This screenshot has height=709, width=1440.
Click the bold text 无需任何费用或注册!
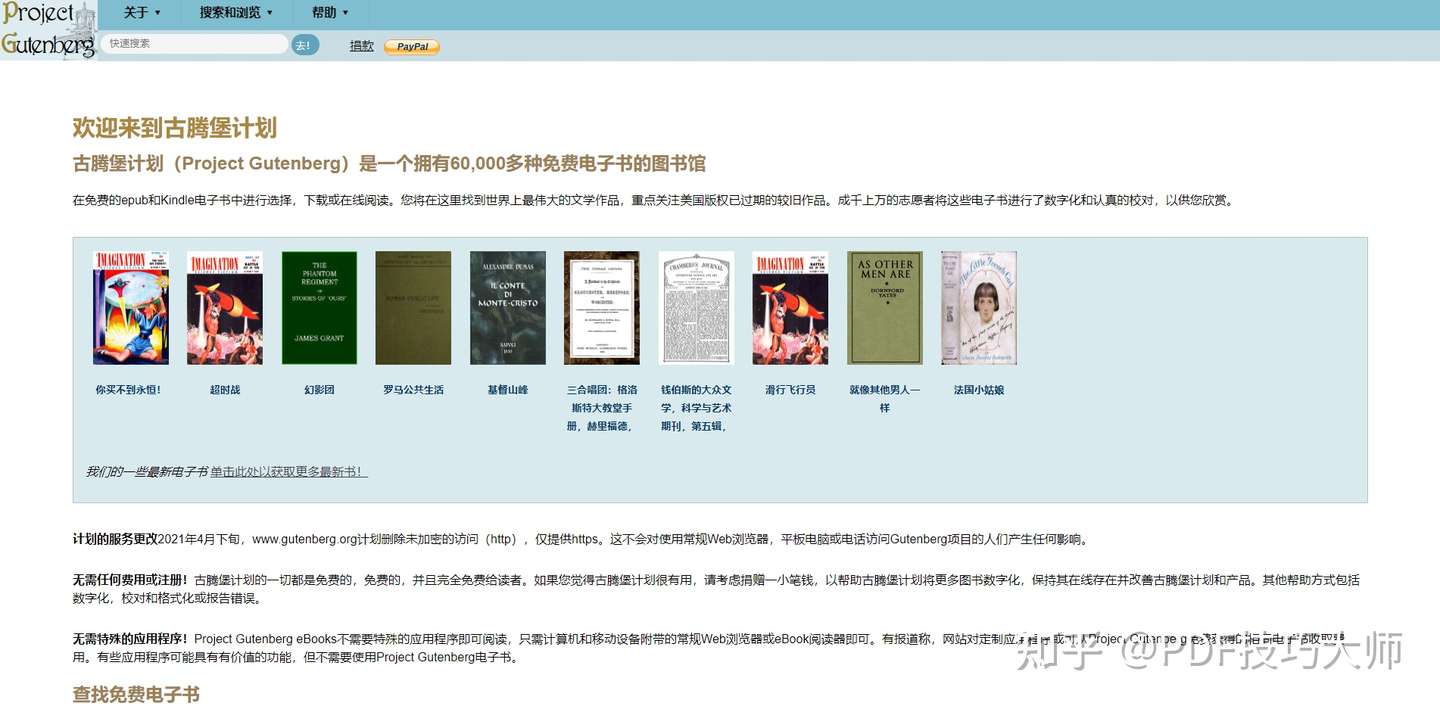click(x=130, y=580)
